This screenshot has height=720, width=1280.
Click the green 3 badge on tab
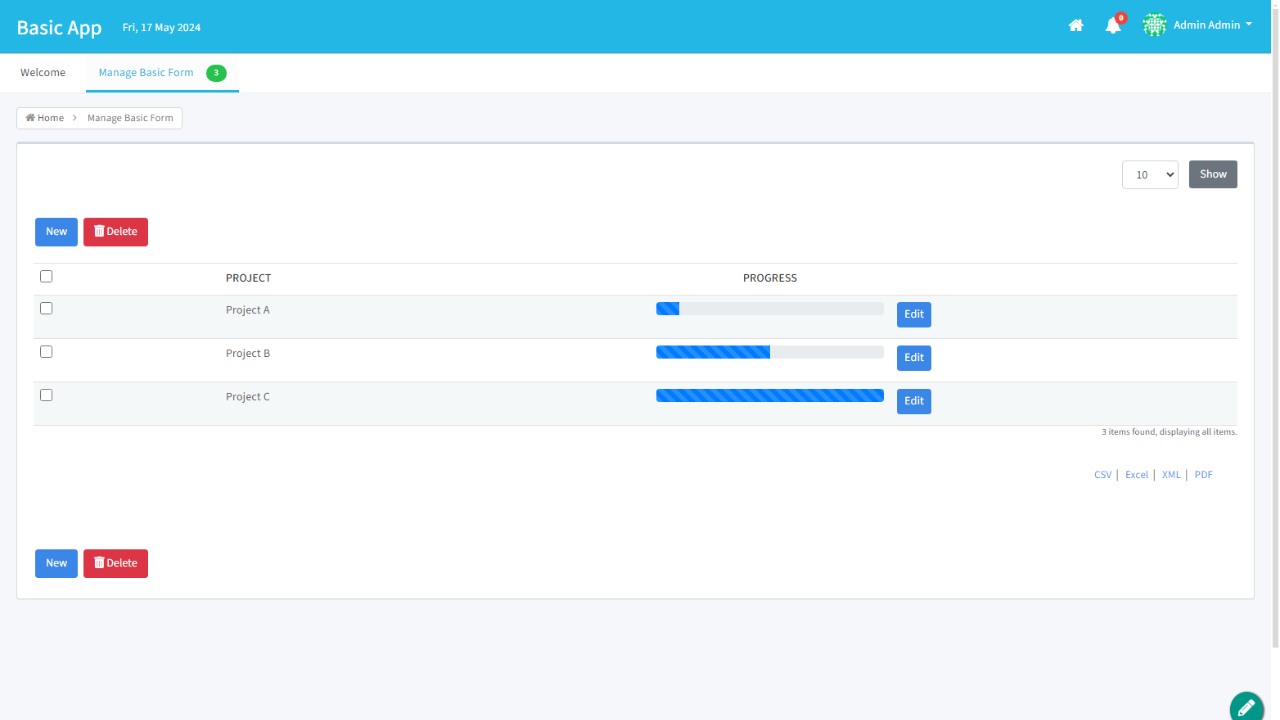click(216, 73)
